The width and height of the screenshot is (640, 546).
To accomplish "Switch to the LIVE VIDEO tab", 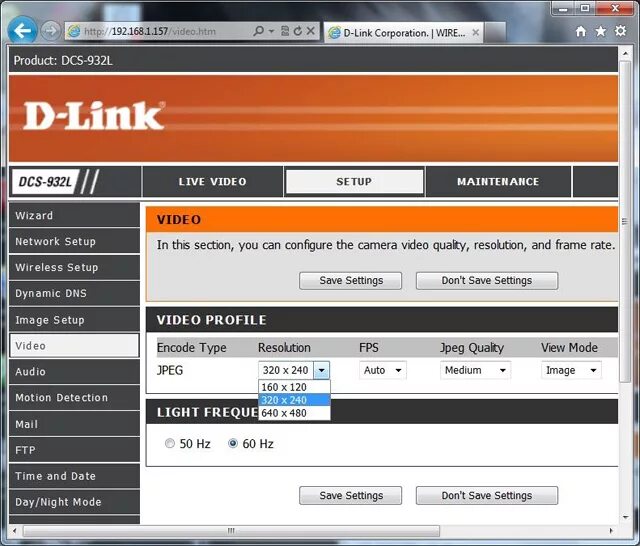I will point(212,182).
